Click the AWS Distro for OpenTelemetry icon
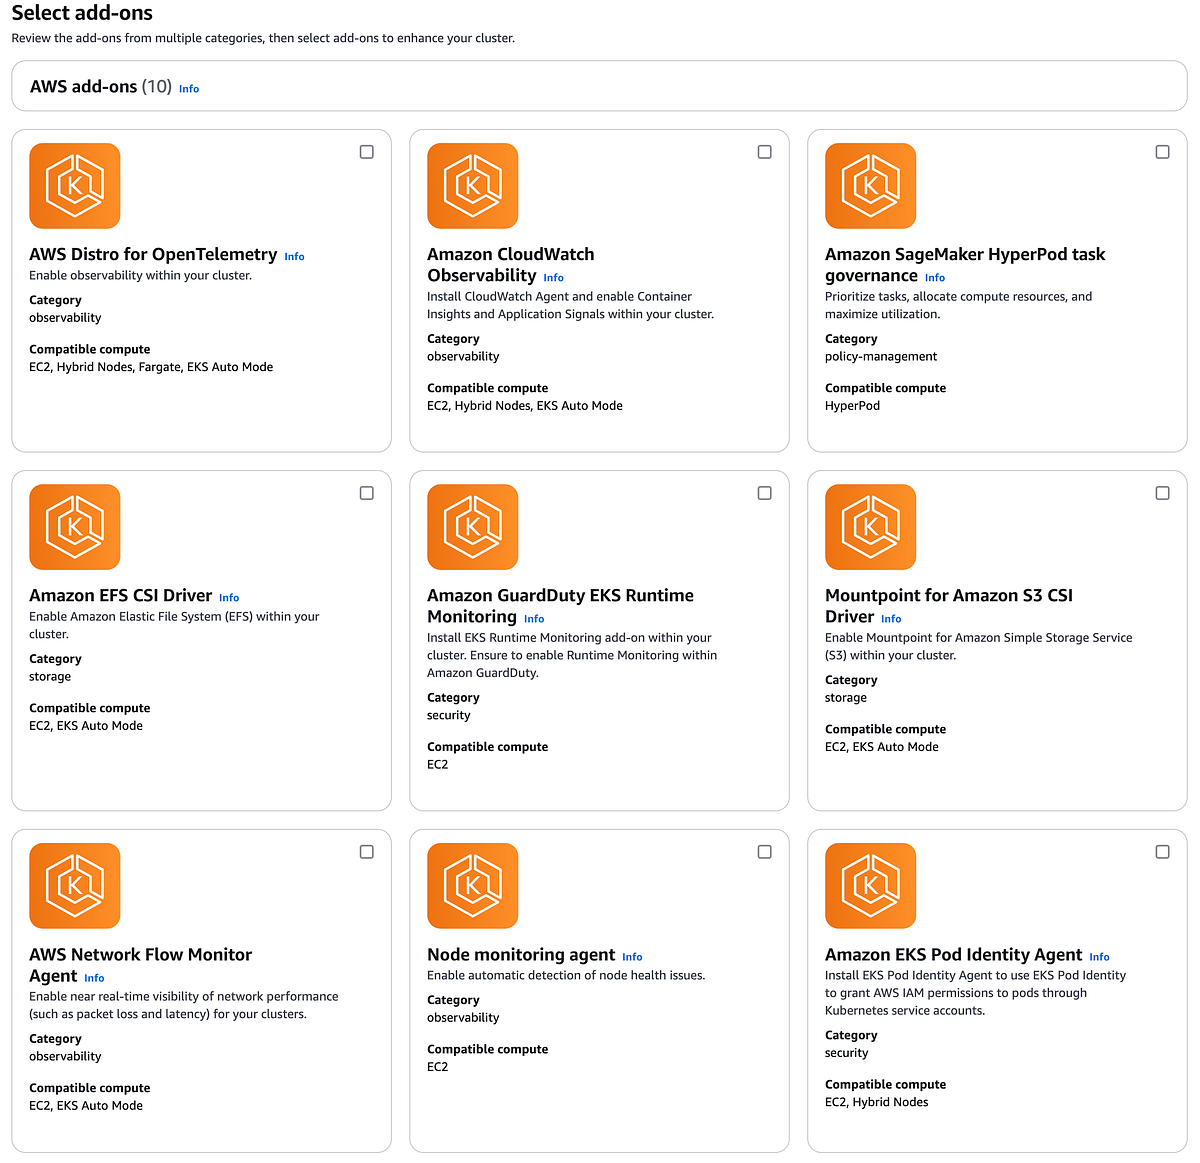 [75, 186]
